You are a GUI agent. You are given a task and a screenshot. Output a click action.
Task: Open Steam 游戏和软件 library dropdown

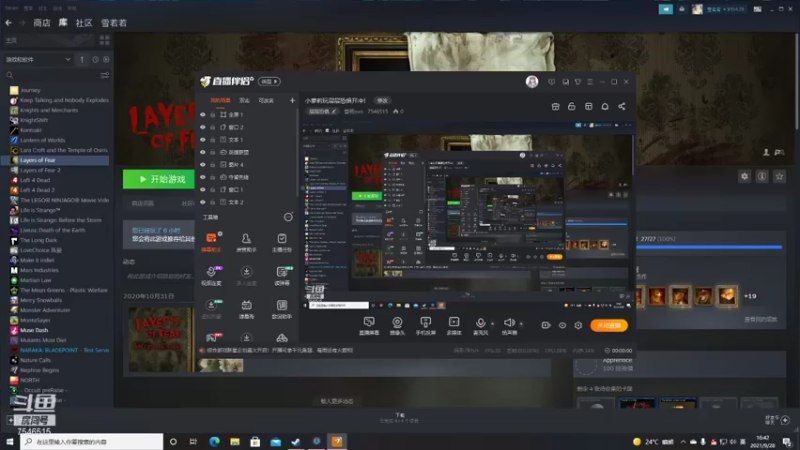coord(38,60)
